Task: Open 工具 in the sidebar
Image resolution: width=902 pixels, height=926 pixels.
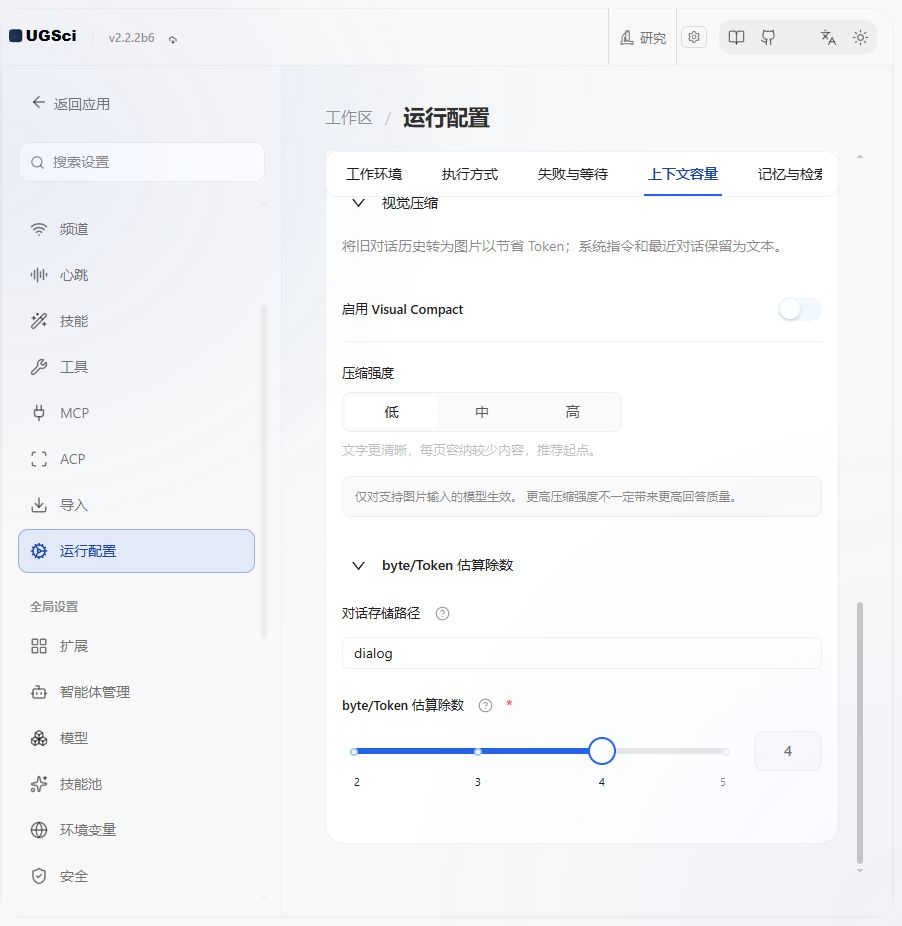Action: pos(136,367)
